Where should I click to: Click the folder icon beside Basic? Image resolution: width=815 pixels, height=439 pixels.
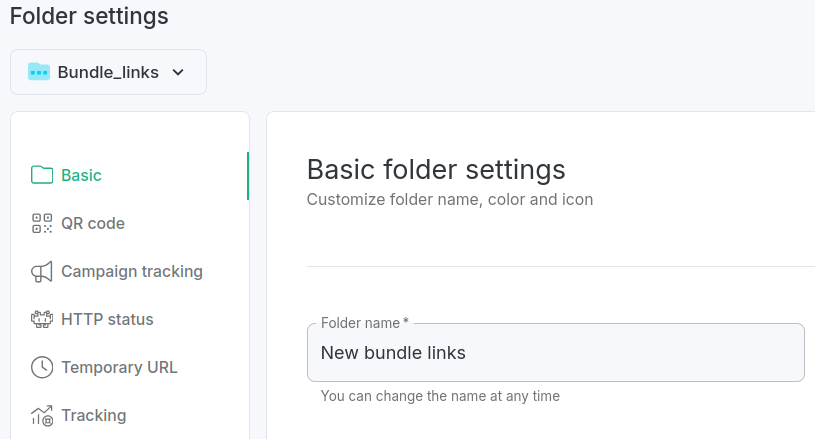point(42,175)
